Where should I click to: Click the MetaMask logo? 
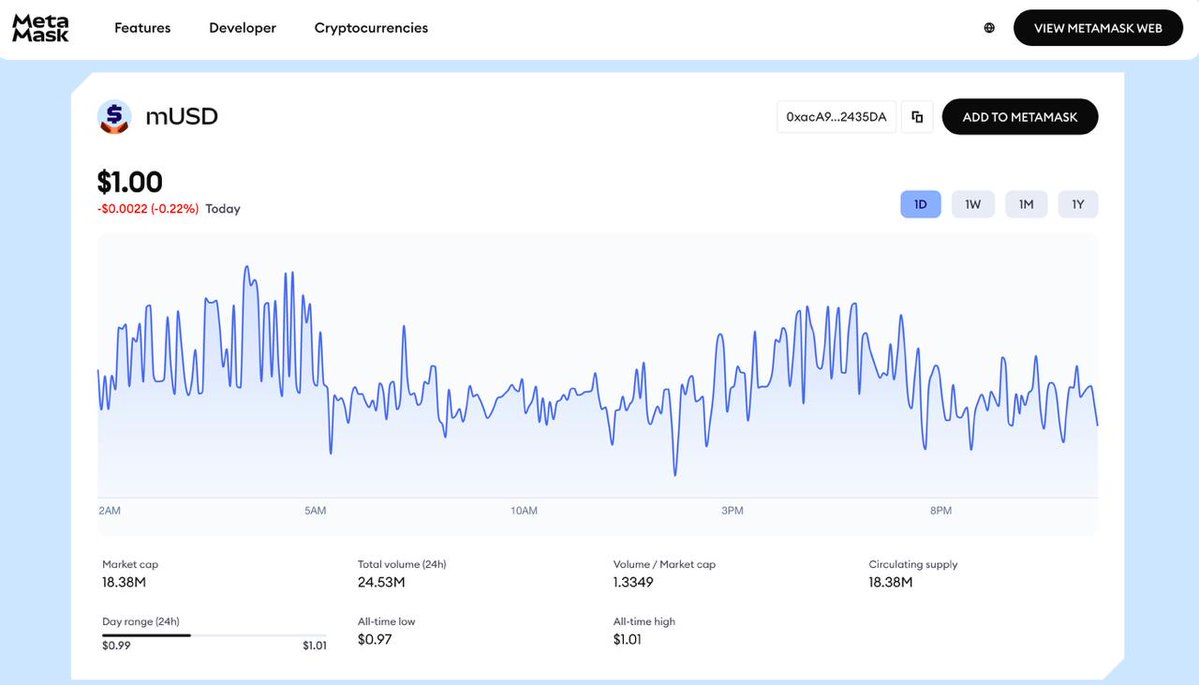pos(41,28)
